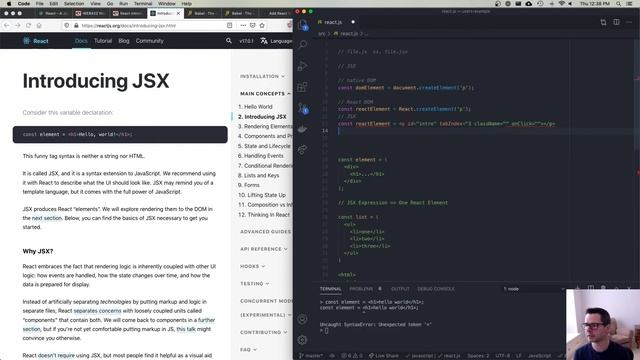Expand the Hooks section
This screenshot has width=640, height=360.
coord(252,266)
